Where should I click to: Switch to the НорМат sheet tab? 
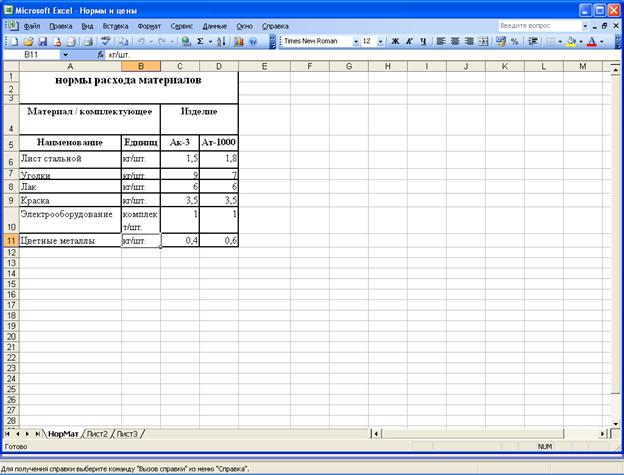coord(63,434)
